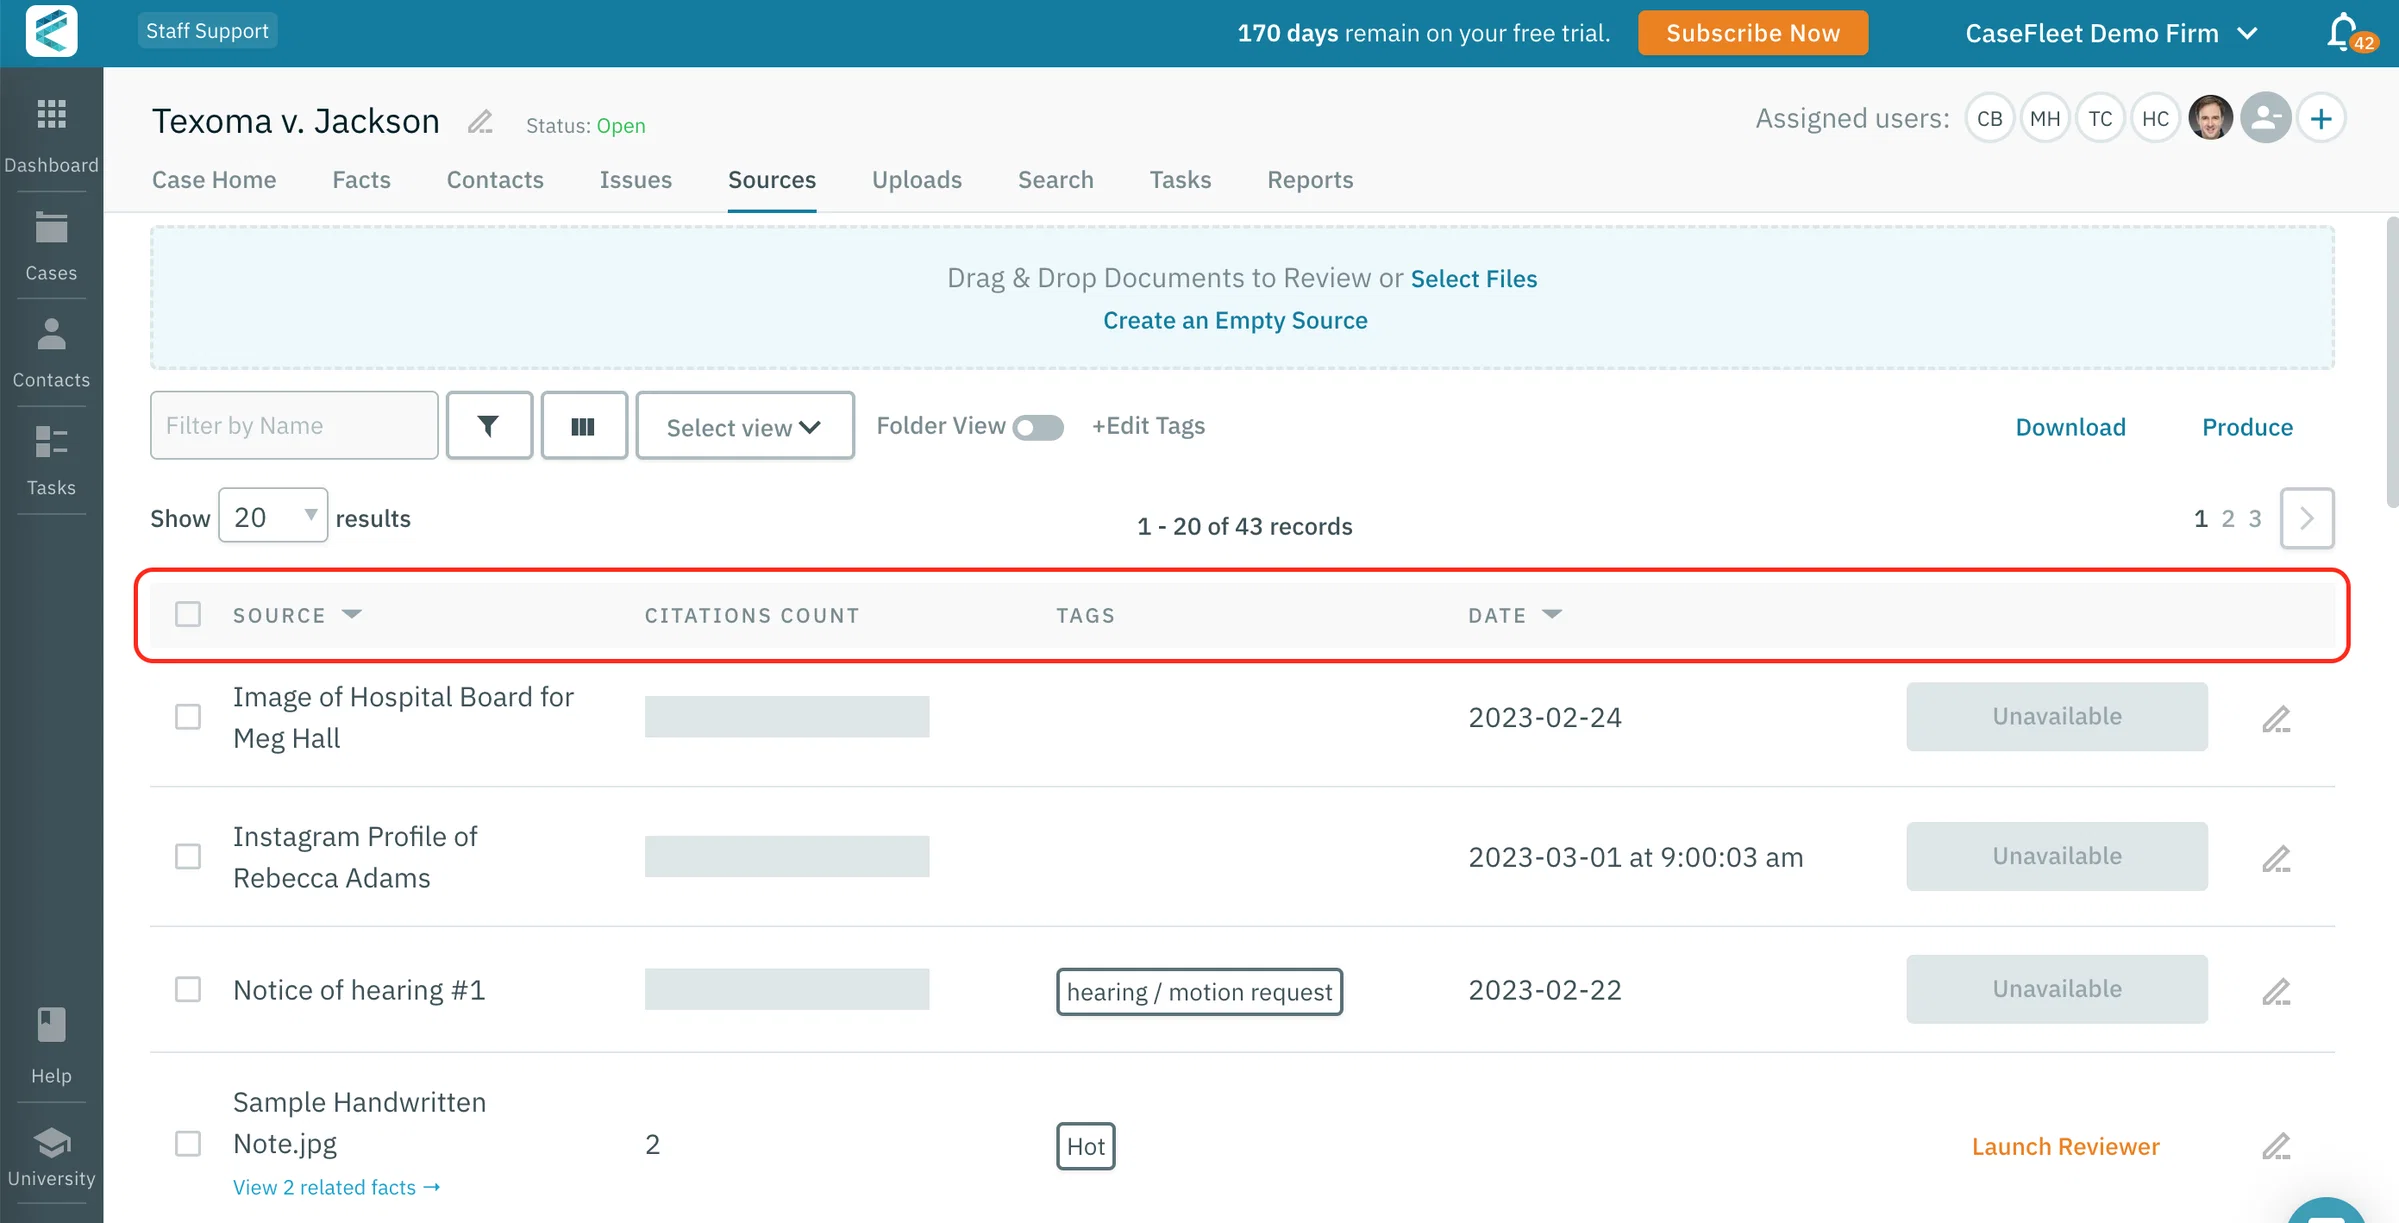
Task: Open the Select view dropdown
Action: point(745,426)
